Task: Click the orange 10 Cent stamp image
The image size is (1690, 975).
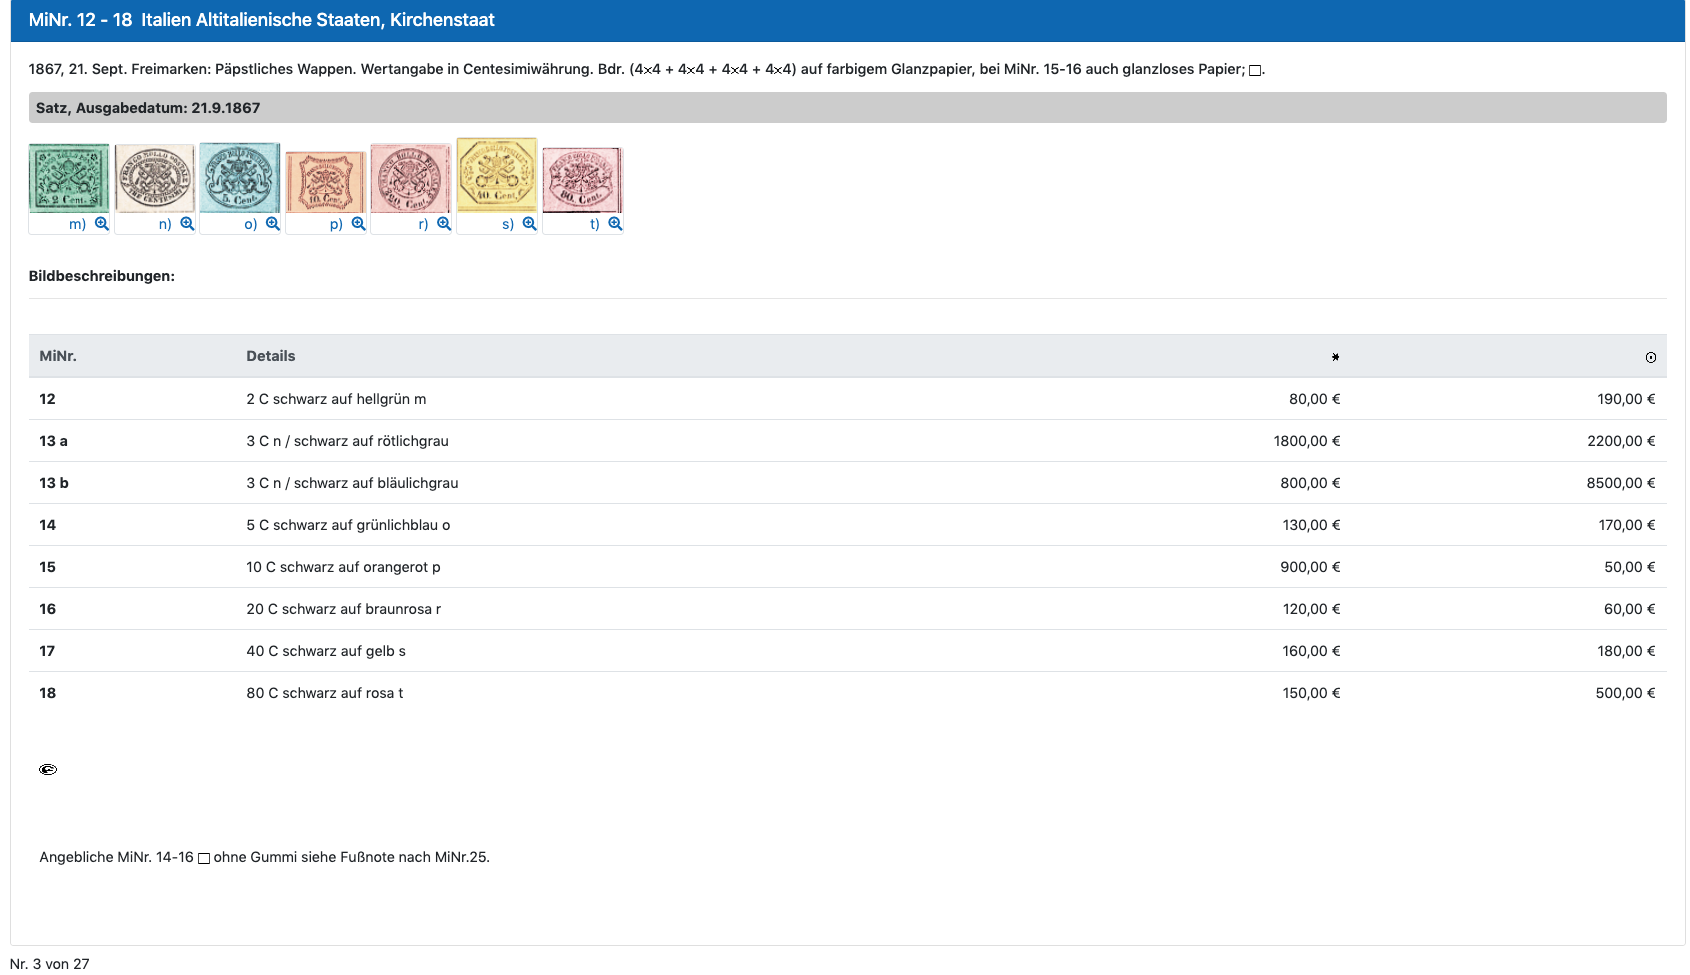Action: point(326,182)
